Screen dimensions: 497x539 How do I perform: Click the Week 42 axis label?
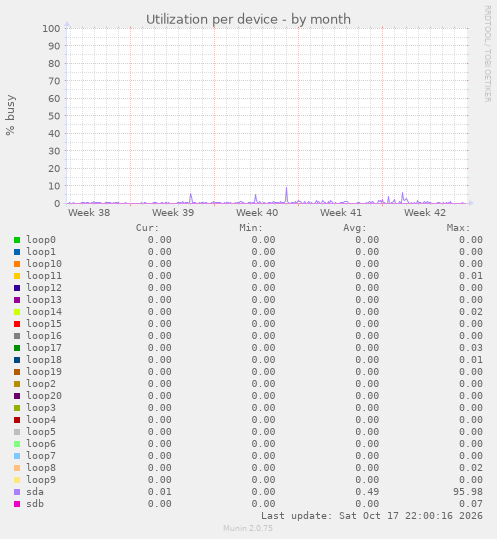[x=425, y=213]
